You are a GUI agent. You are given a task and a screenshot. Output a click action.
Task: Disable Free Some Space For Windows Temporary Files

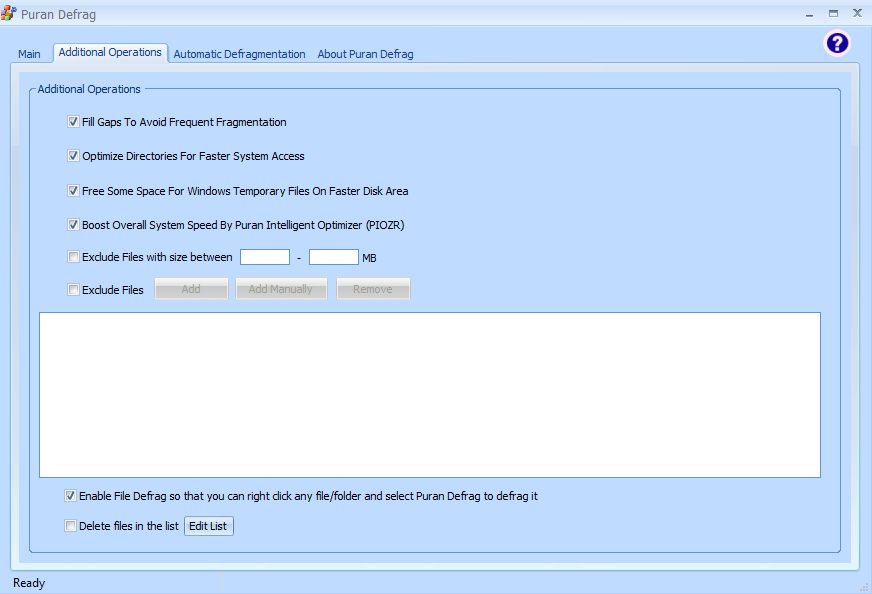pyautogui.click(x=73, y=191)
